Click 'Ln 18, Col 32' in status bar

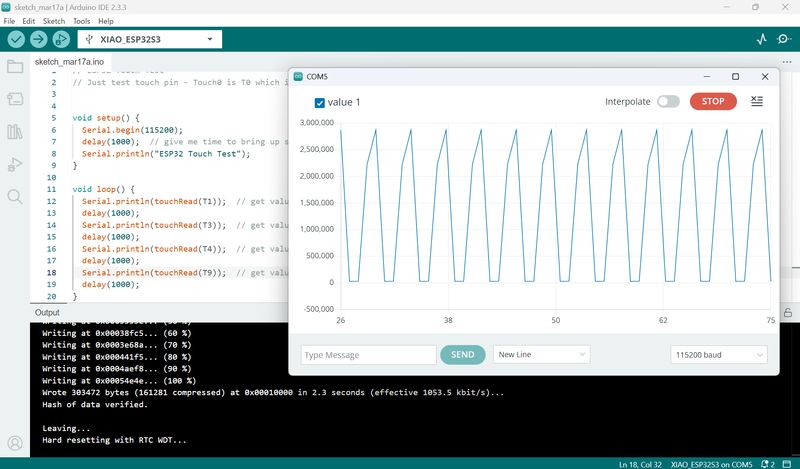[x=639, y=464]
